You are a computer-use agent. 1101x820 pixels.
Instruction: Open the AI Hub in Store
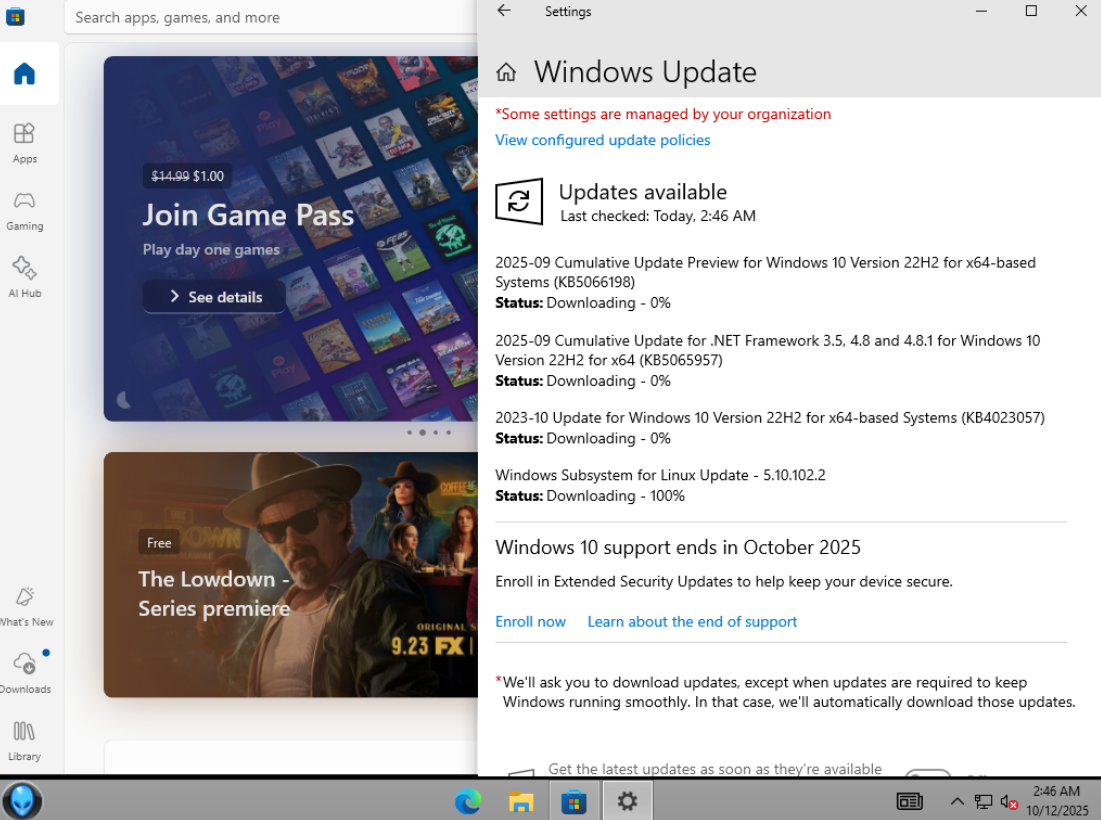pyautogui.click(x=25, y=278)
